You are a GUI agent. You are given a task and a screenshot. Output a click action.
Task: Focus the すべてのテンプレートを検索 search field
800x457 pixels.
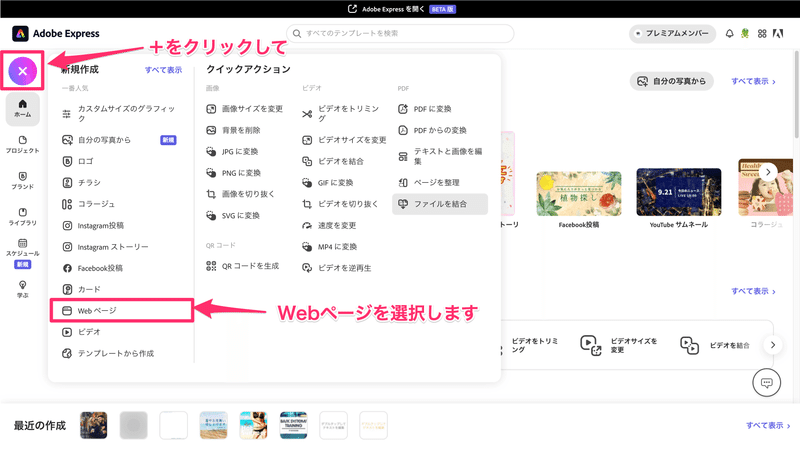pyautogui.click(x=400, y=34)
